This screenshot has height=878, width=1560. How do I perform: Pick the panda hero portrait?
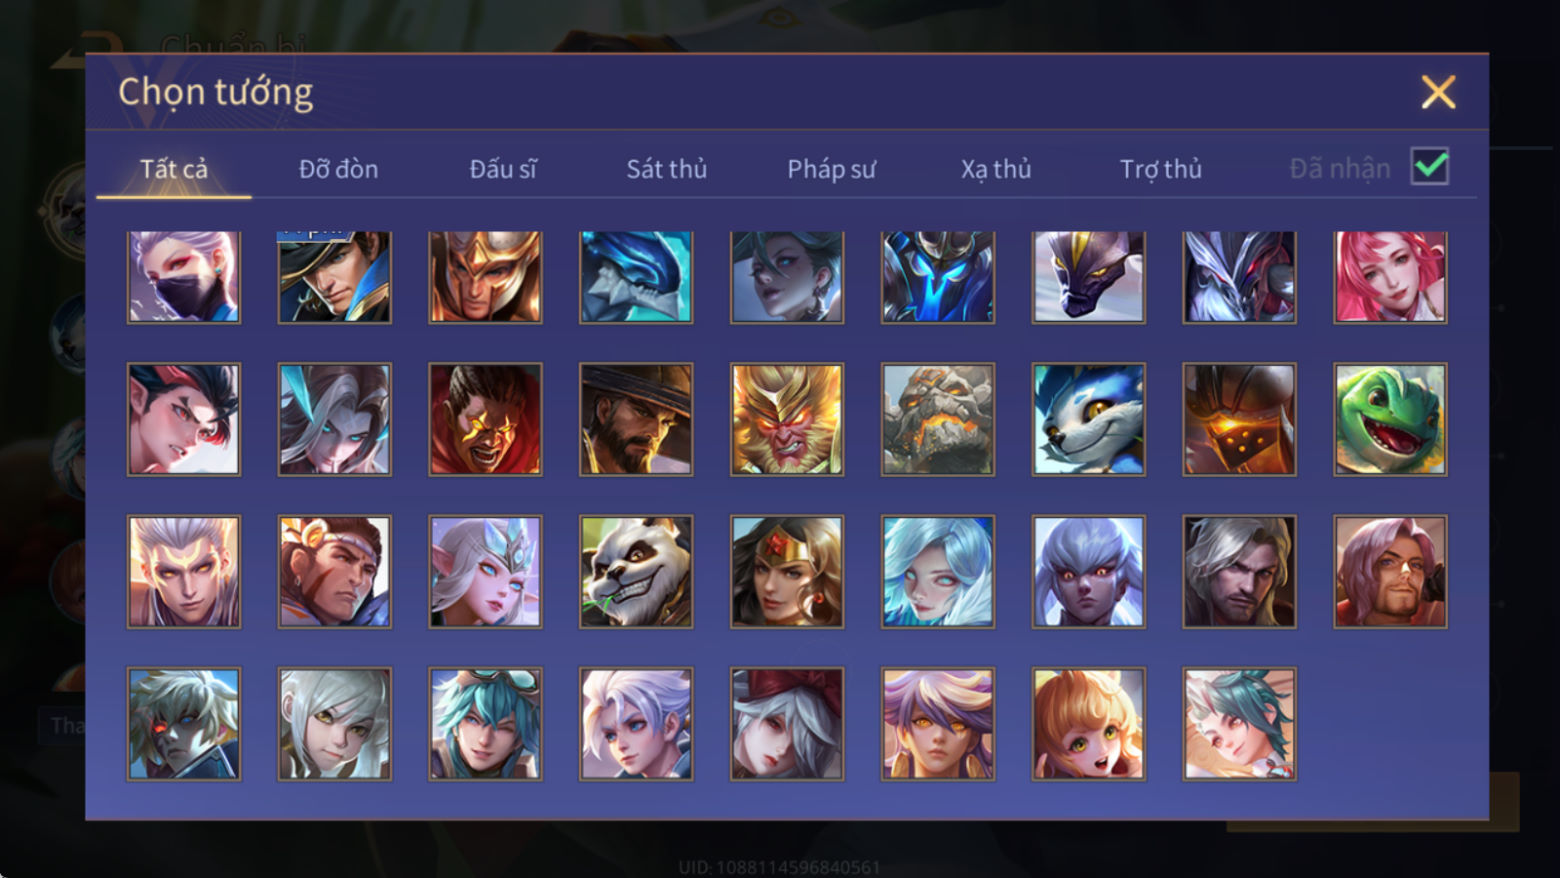pos(636,571)
